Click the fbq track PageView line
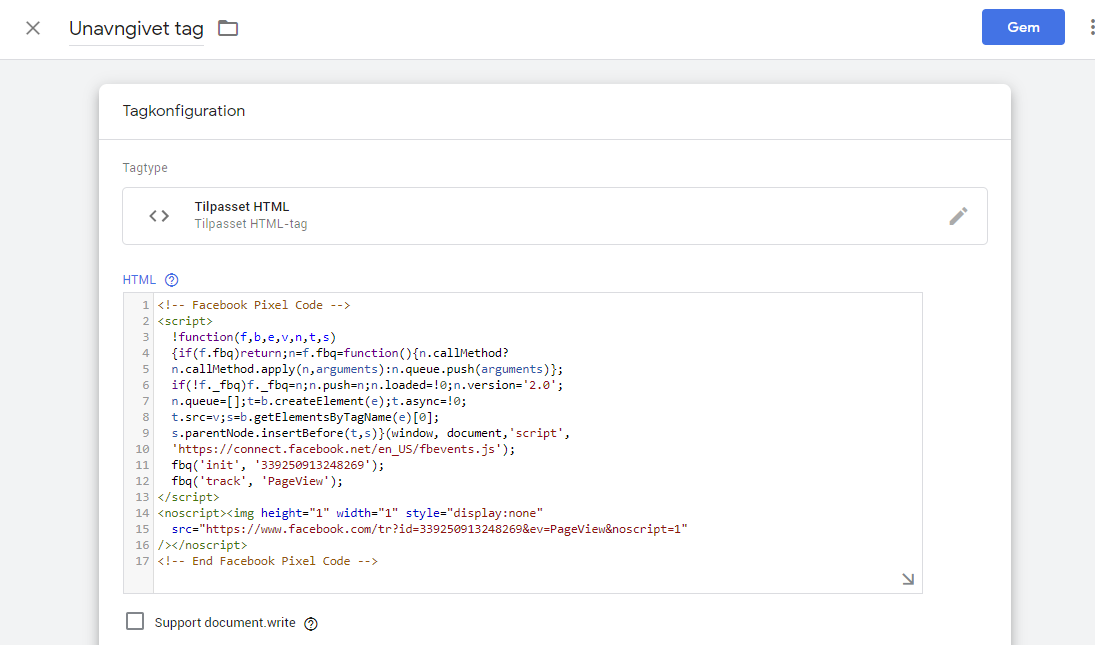 point(256,481)
